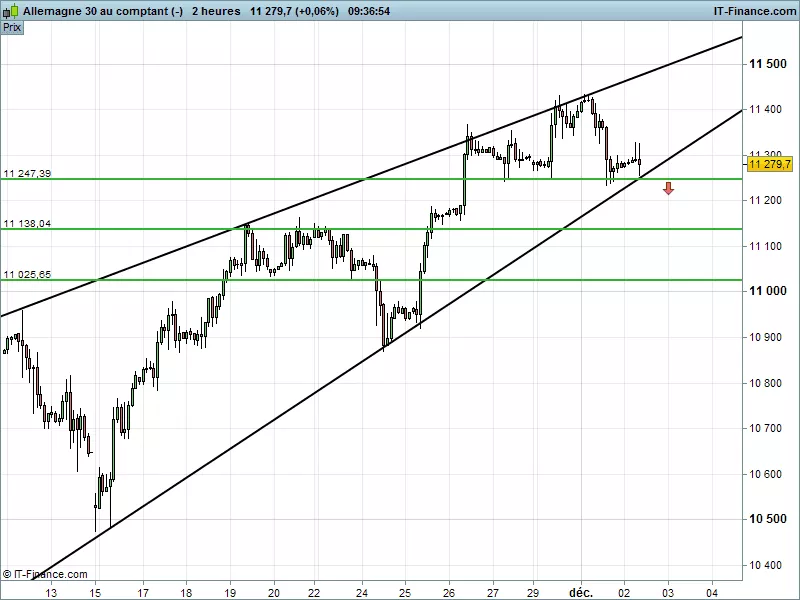
Task: Click the 13 date label on the time axis
Action: pyautogui.click(x=51, y=592)
